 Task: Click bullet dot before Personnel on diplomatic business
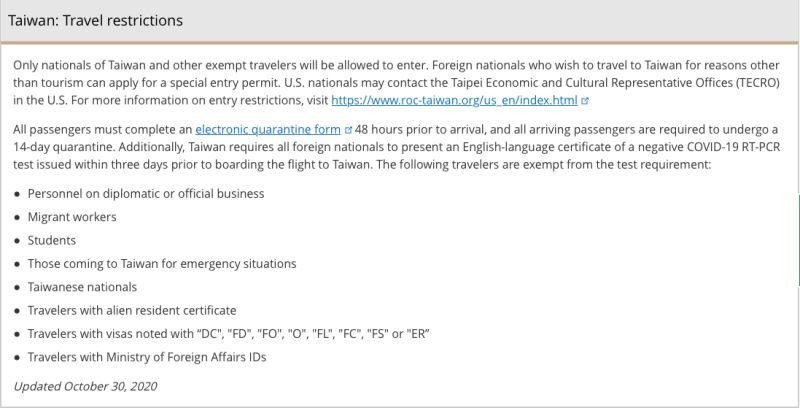click(x=18, y=194)
